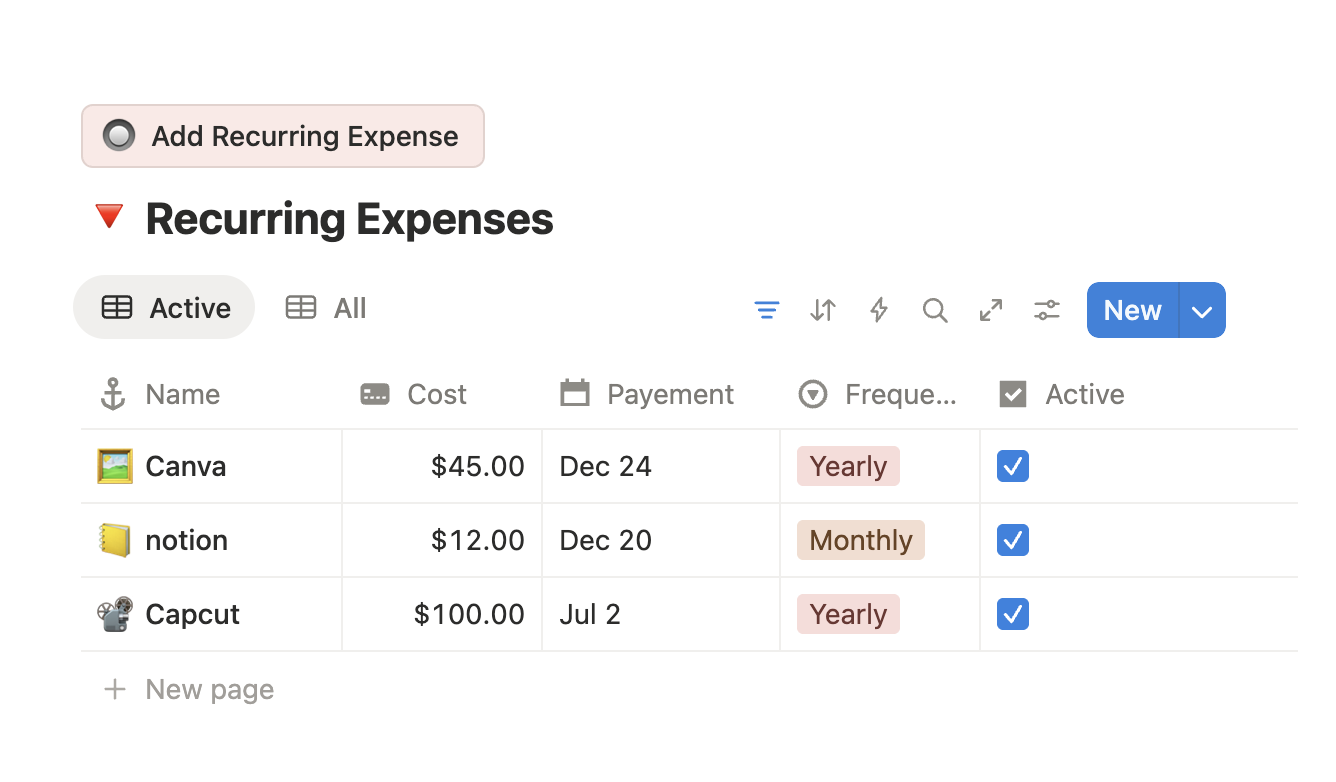Open the New button dropdown chevron
Image resolution: width=1336 pixels, height=782 pixels.
coord(1202,310)
